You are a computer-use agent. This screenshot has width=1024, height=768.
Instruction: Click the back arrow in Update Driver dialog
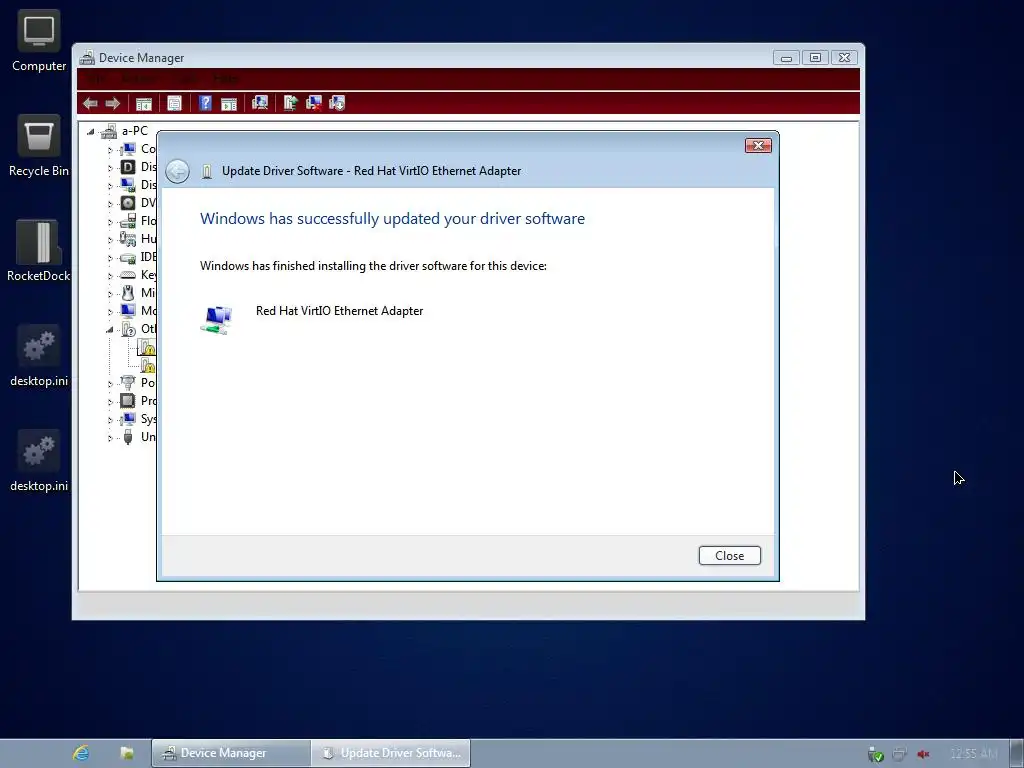pyautogui.click(x=177, y=171)
